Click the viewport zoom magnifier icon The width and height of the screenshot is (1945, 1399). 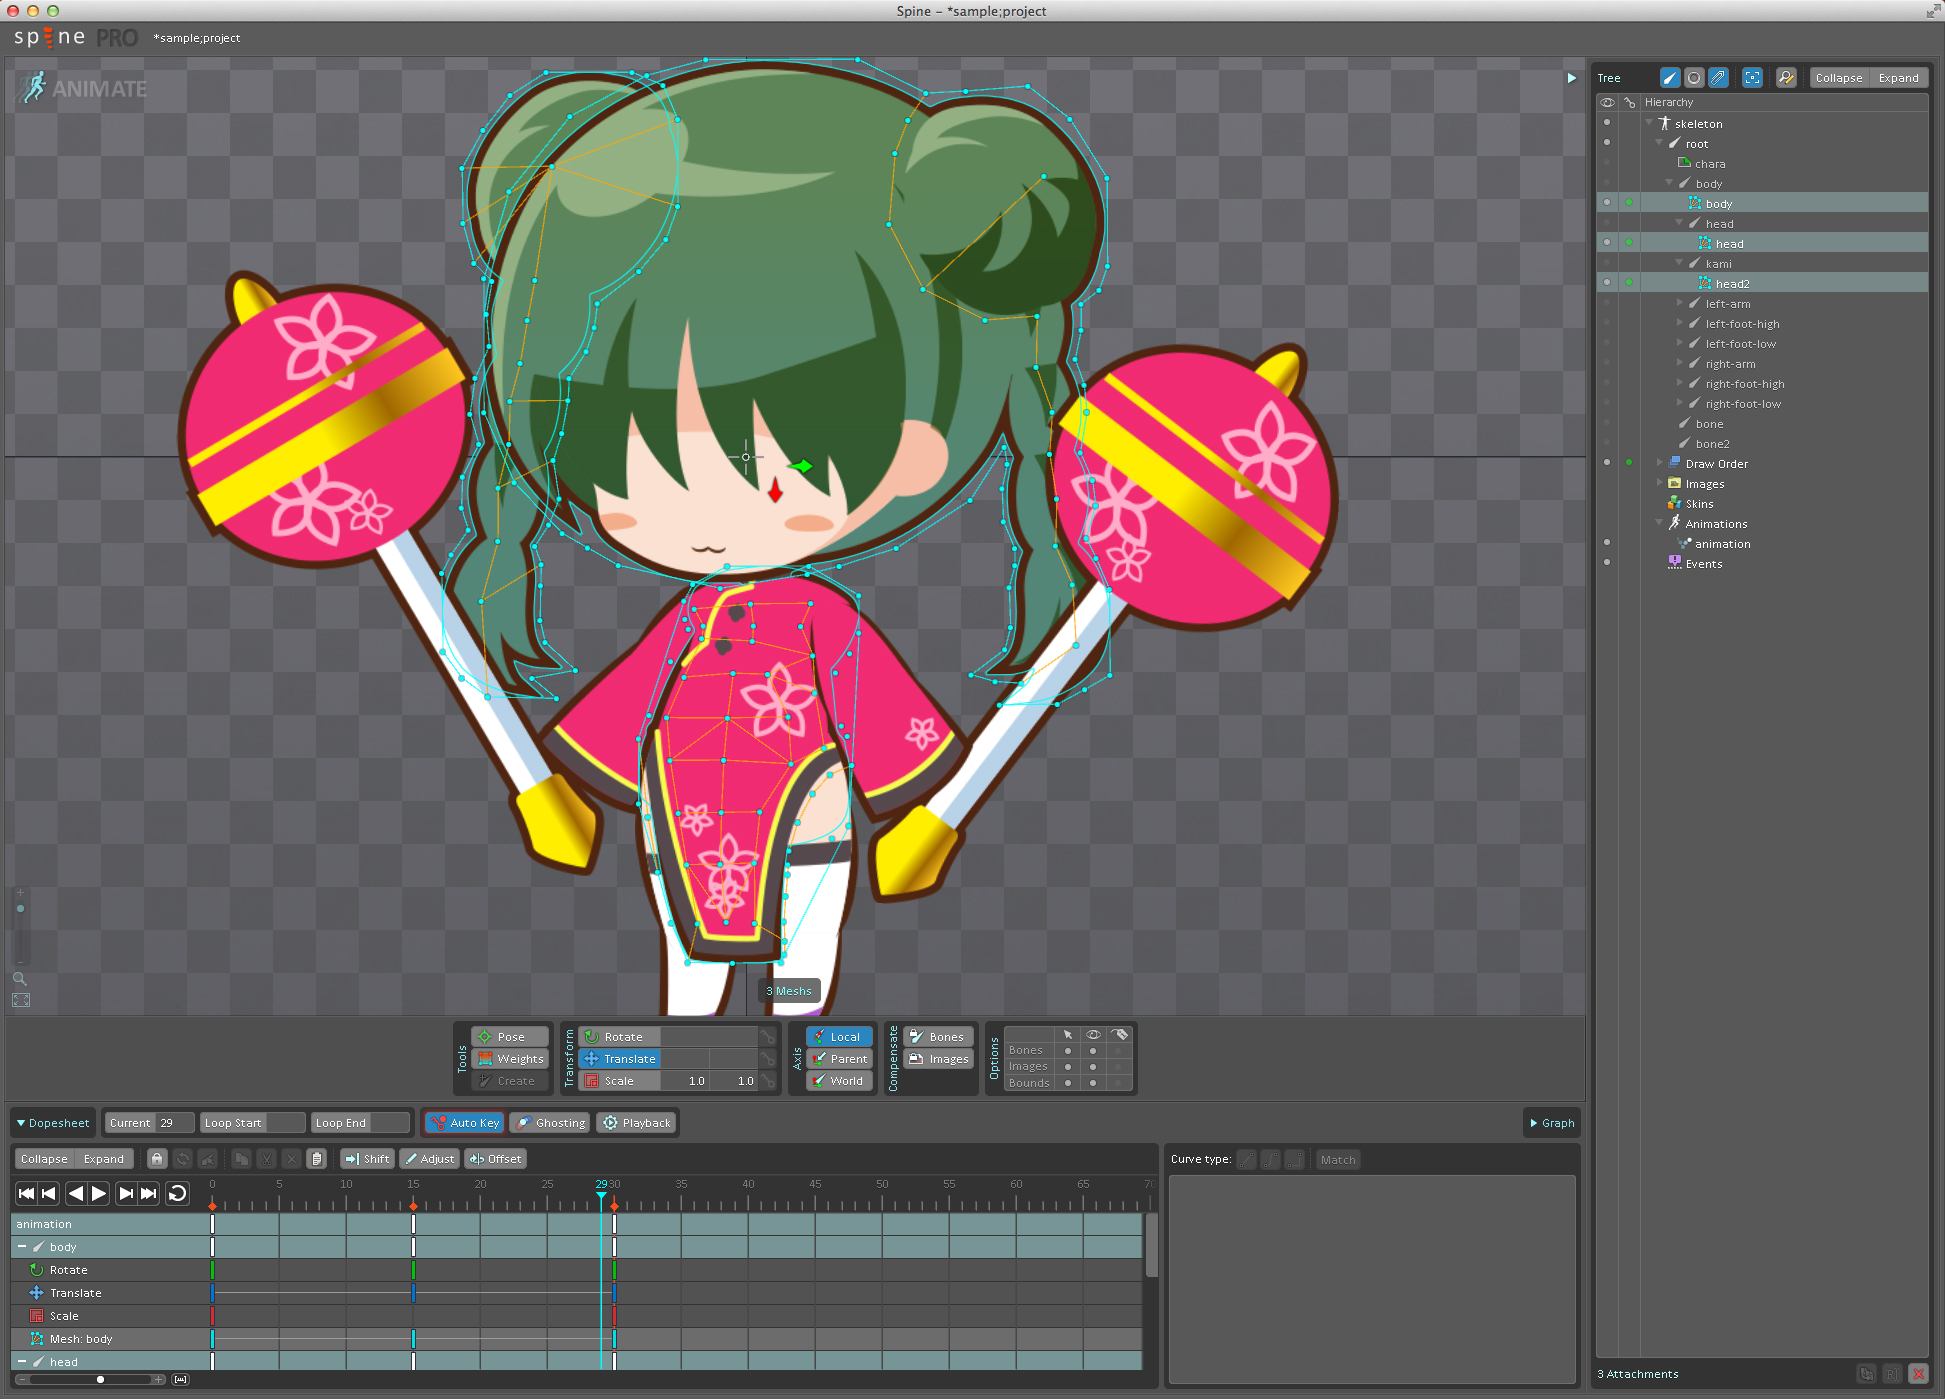point(20,979)
